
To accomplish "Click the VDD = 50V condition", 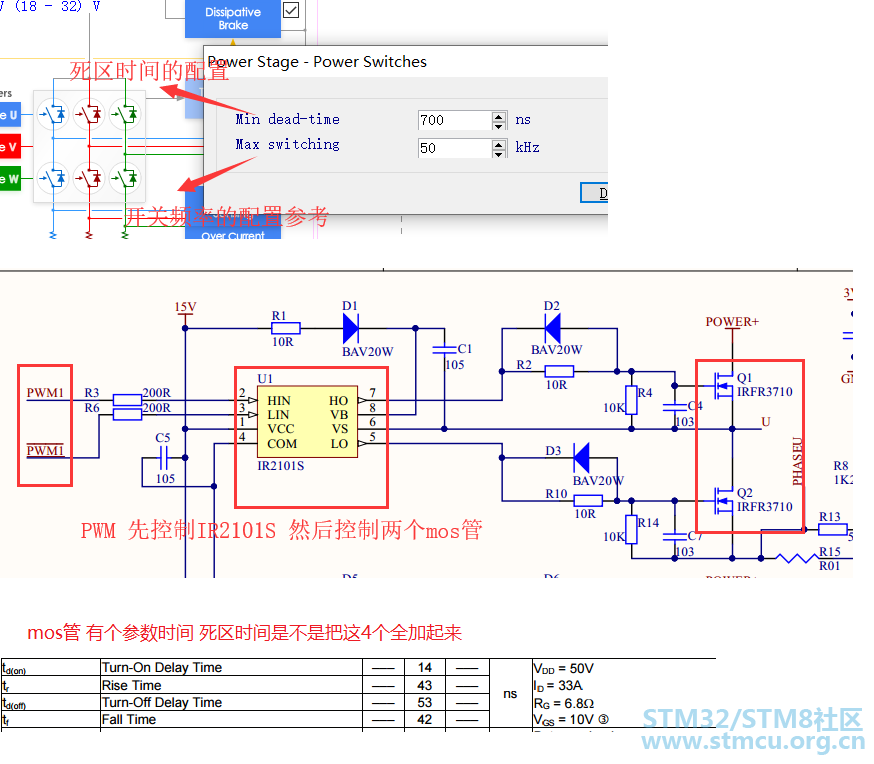I will [564, 668].
